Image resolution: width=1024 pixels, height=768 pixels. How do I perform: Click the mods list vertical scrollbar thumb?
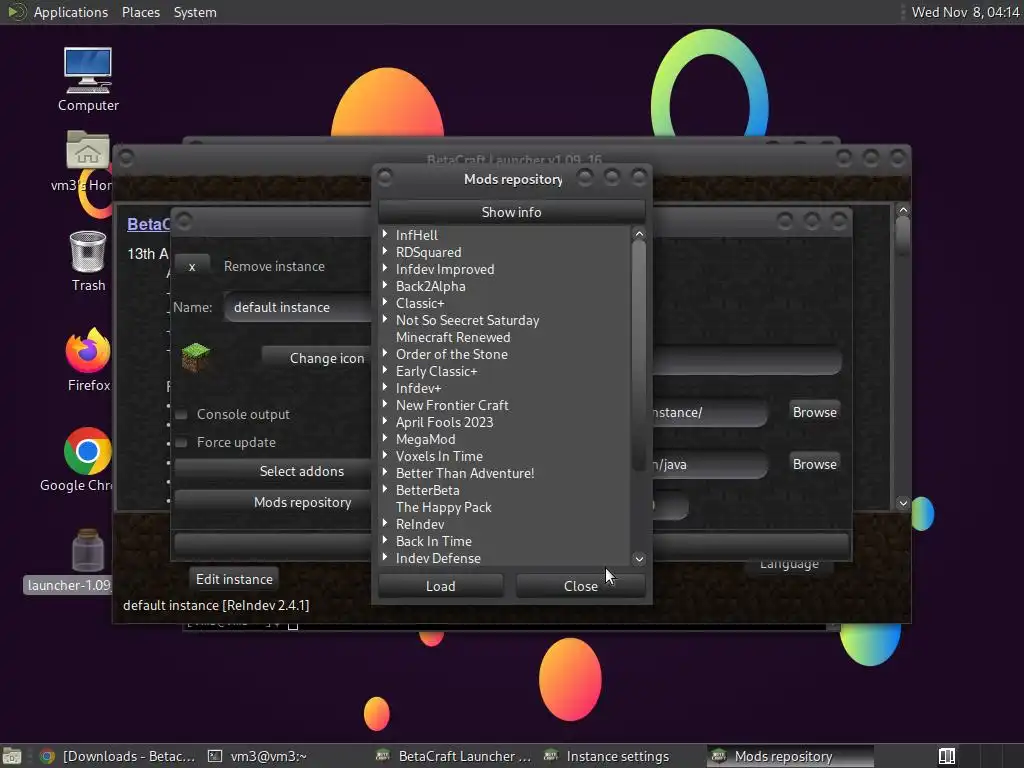pyautogui.click(x=639, y=356)
